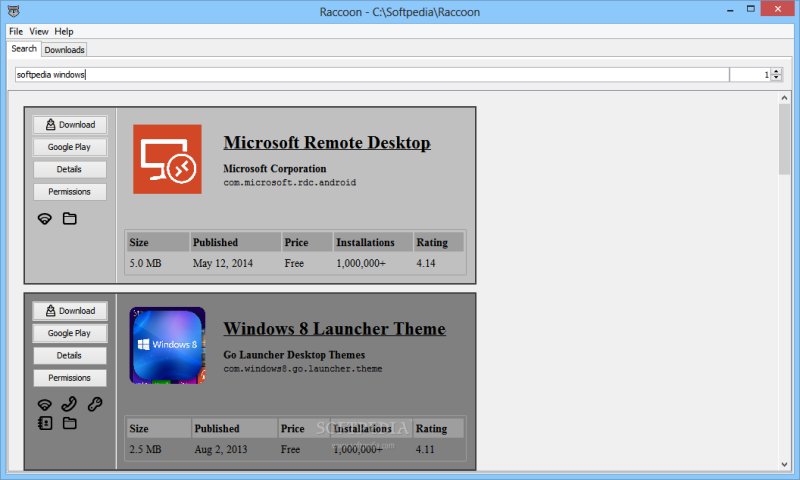Open Microsoft Remote Desktop on Google Play
800x480 pixels.
[x=70, y=147]
